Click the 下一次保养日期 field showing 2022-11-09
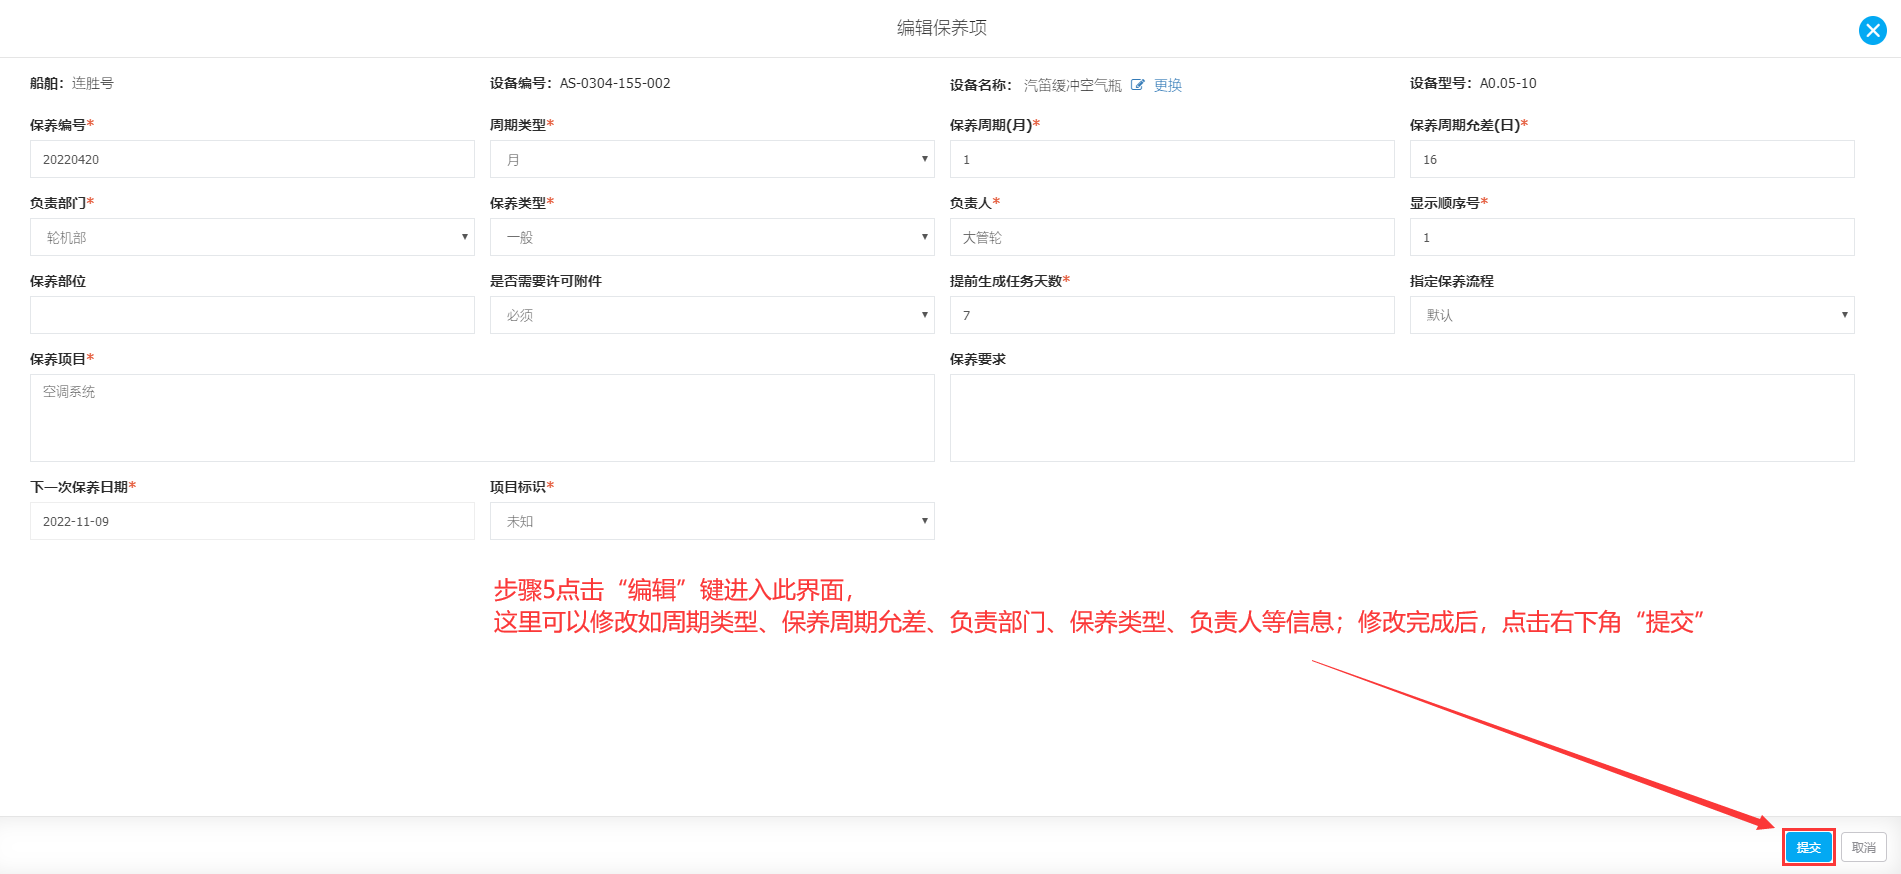 point(252,521)
